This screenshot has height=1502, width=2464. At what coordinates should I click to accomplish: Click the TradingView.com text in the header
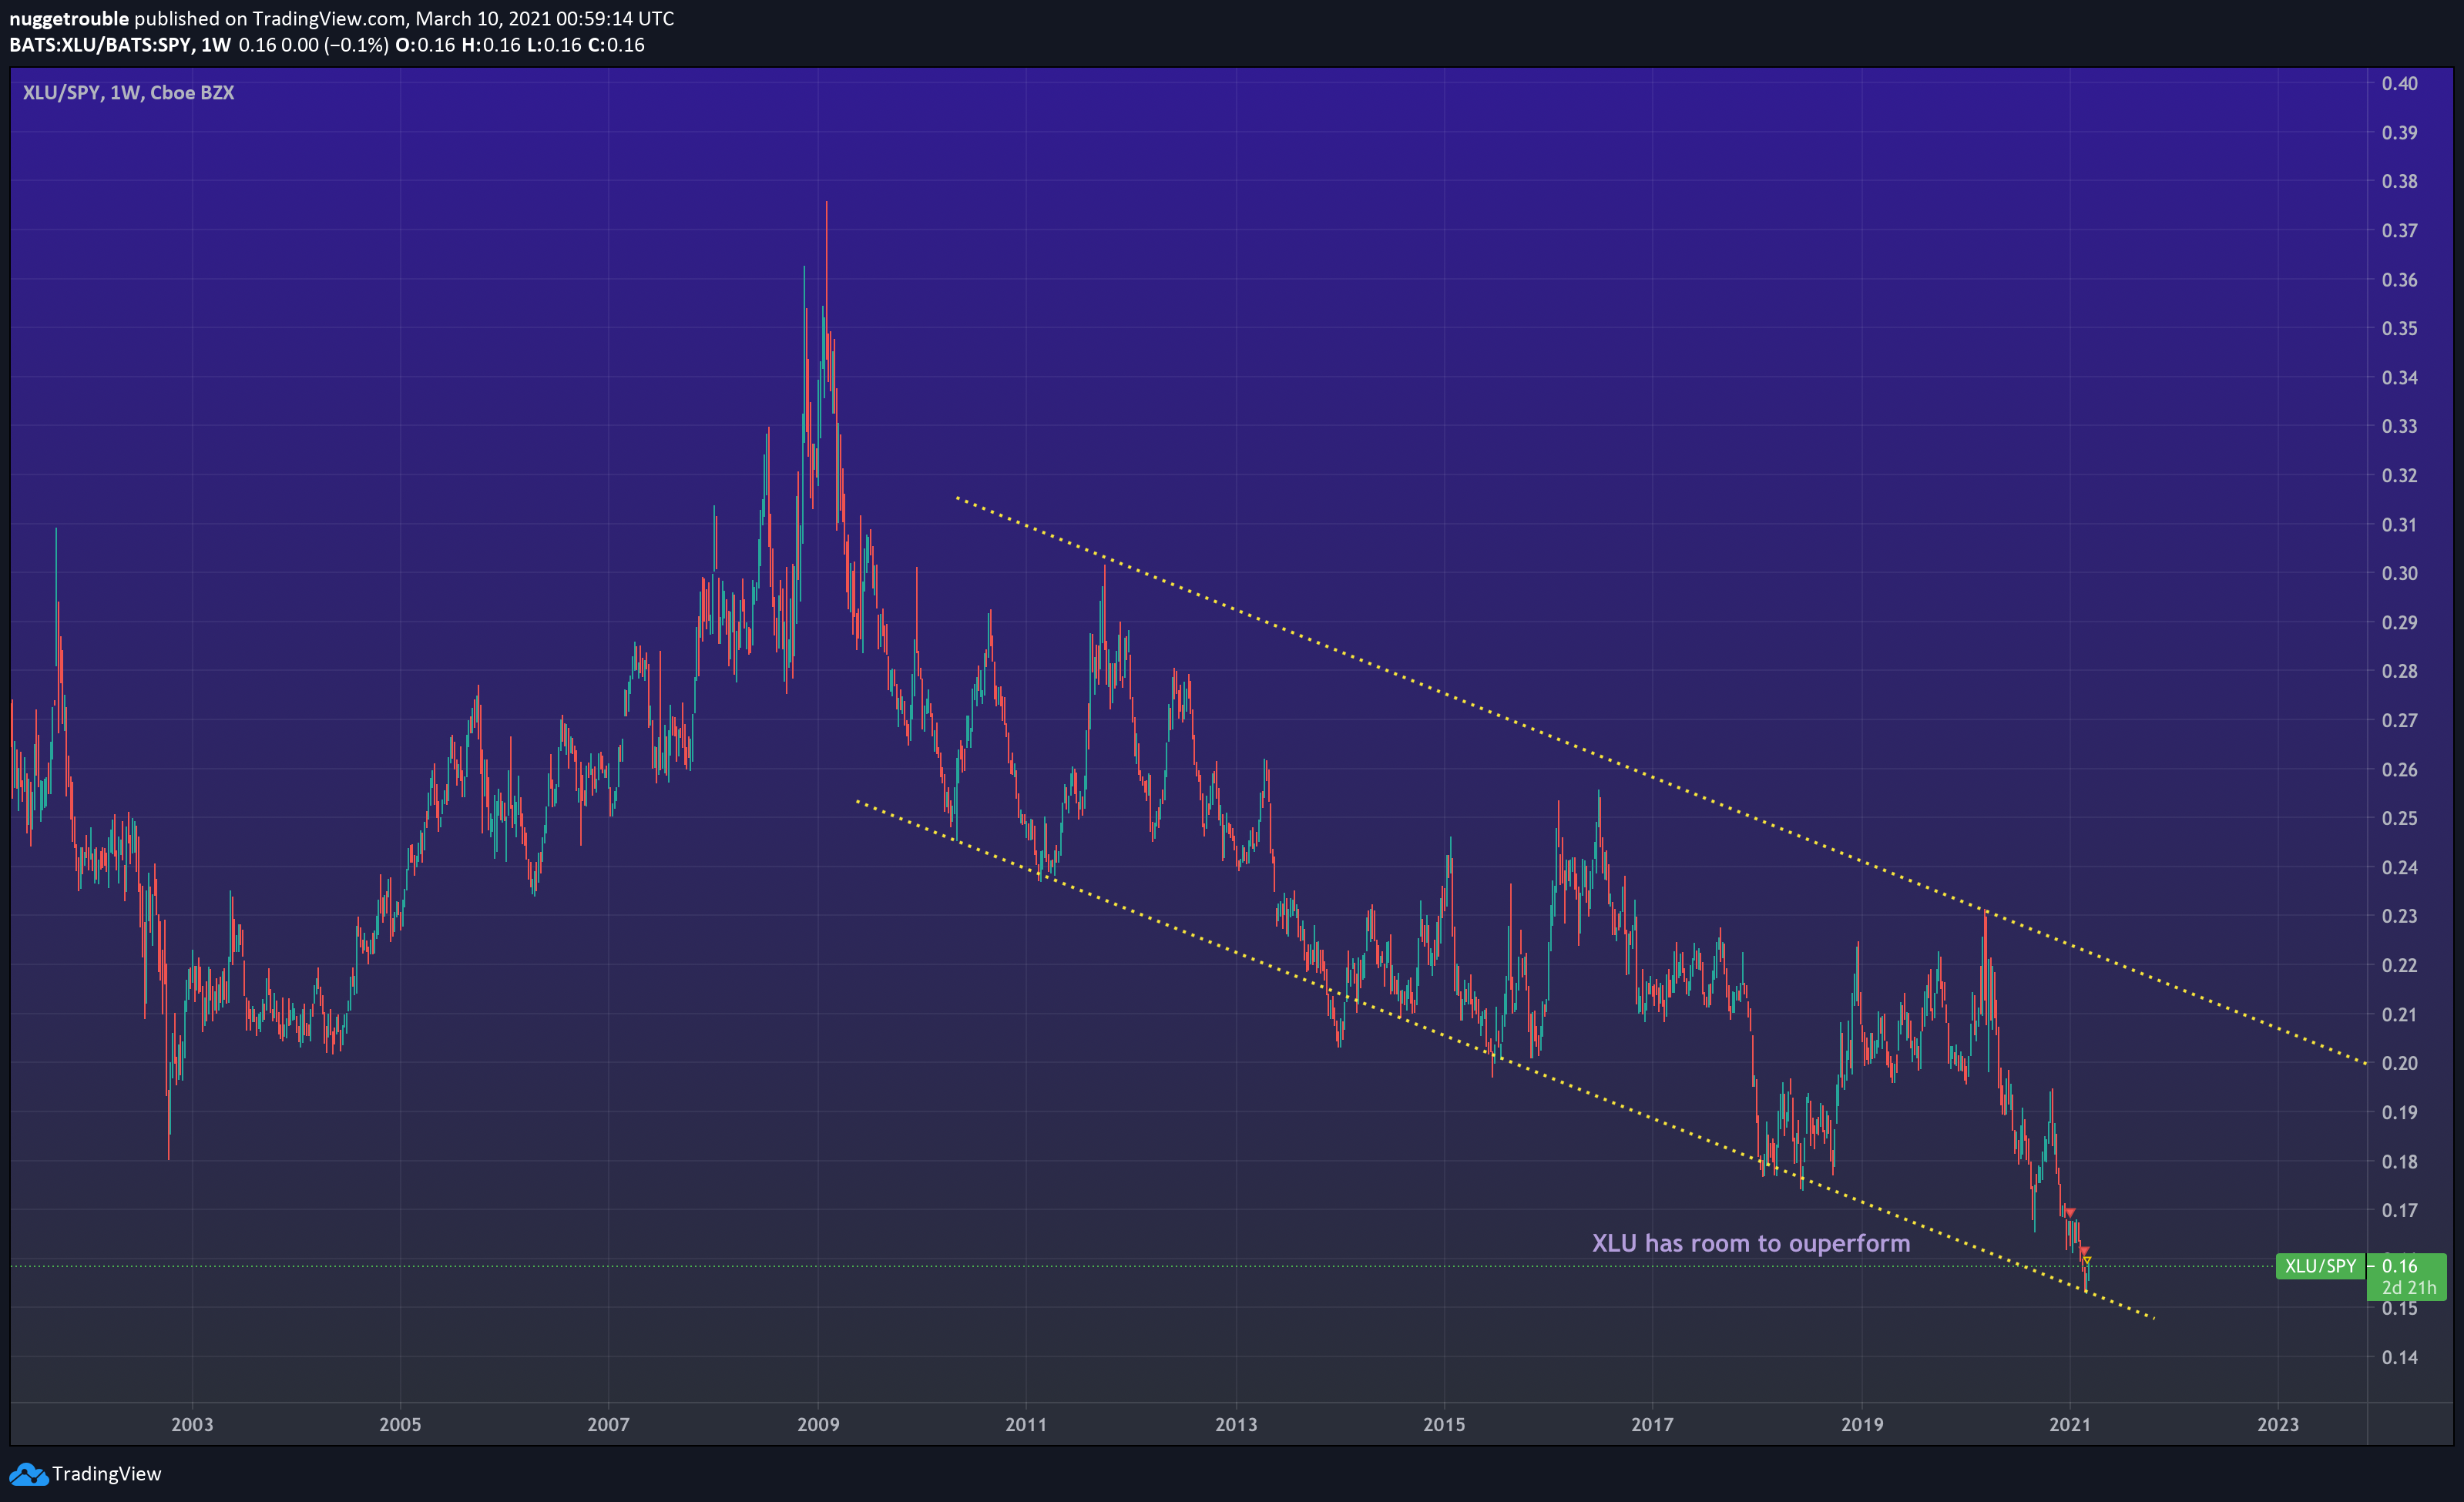tap(329, 18)
